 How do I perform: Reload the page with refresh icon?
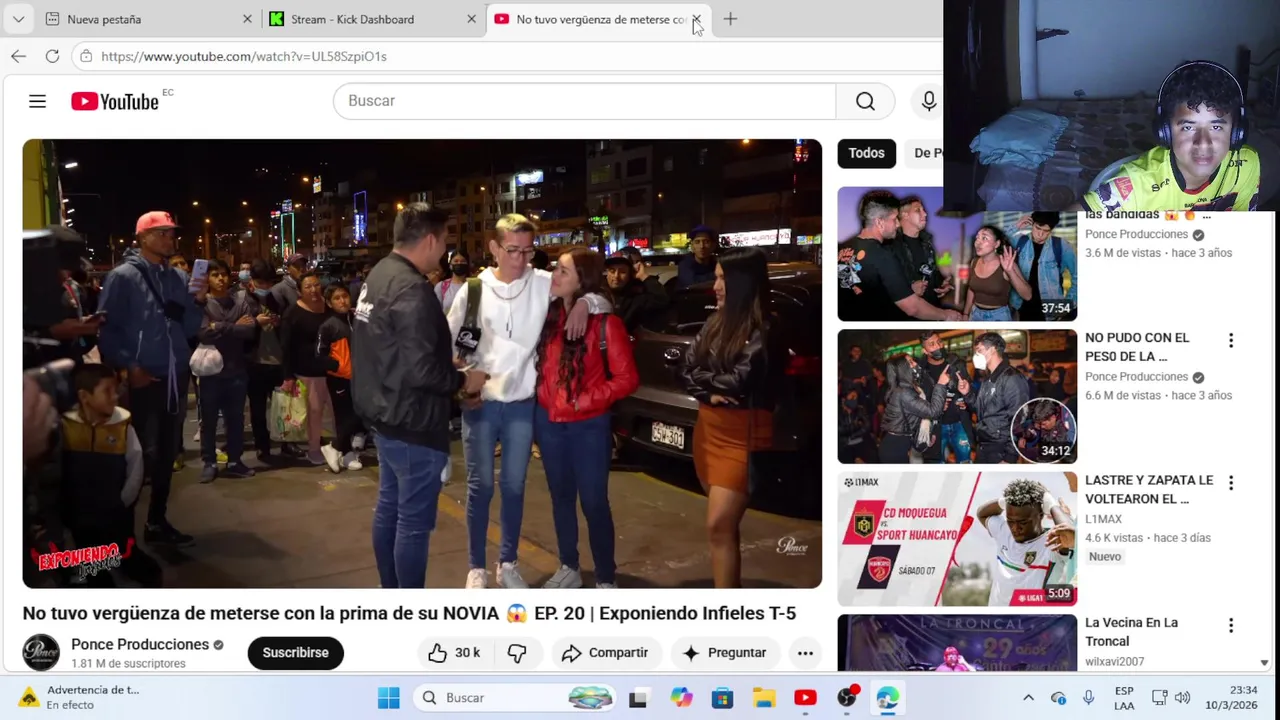[52, 56]
